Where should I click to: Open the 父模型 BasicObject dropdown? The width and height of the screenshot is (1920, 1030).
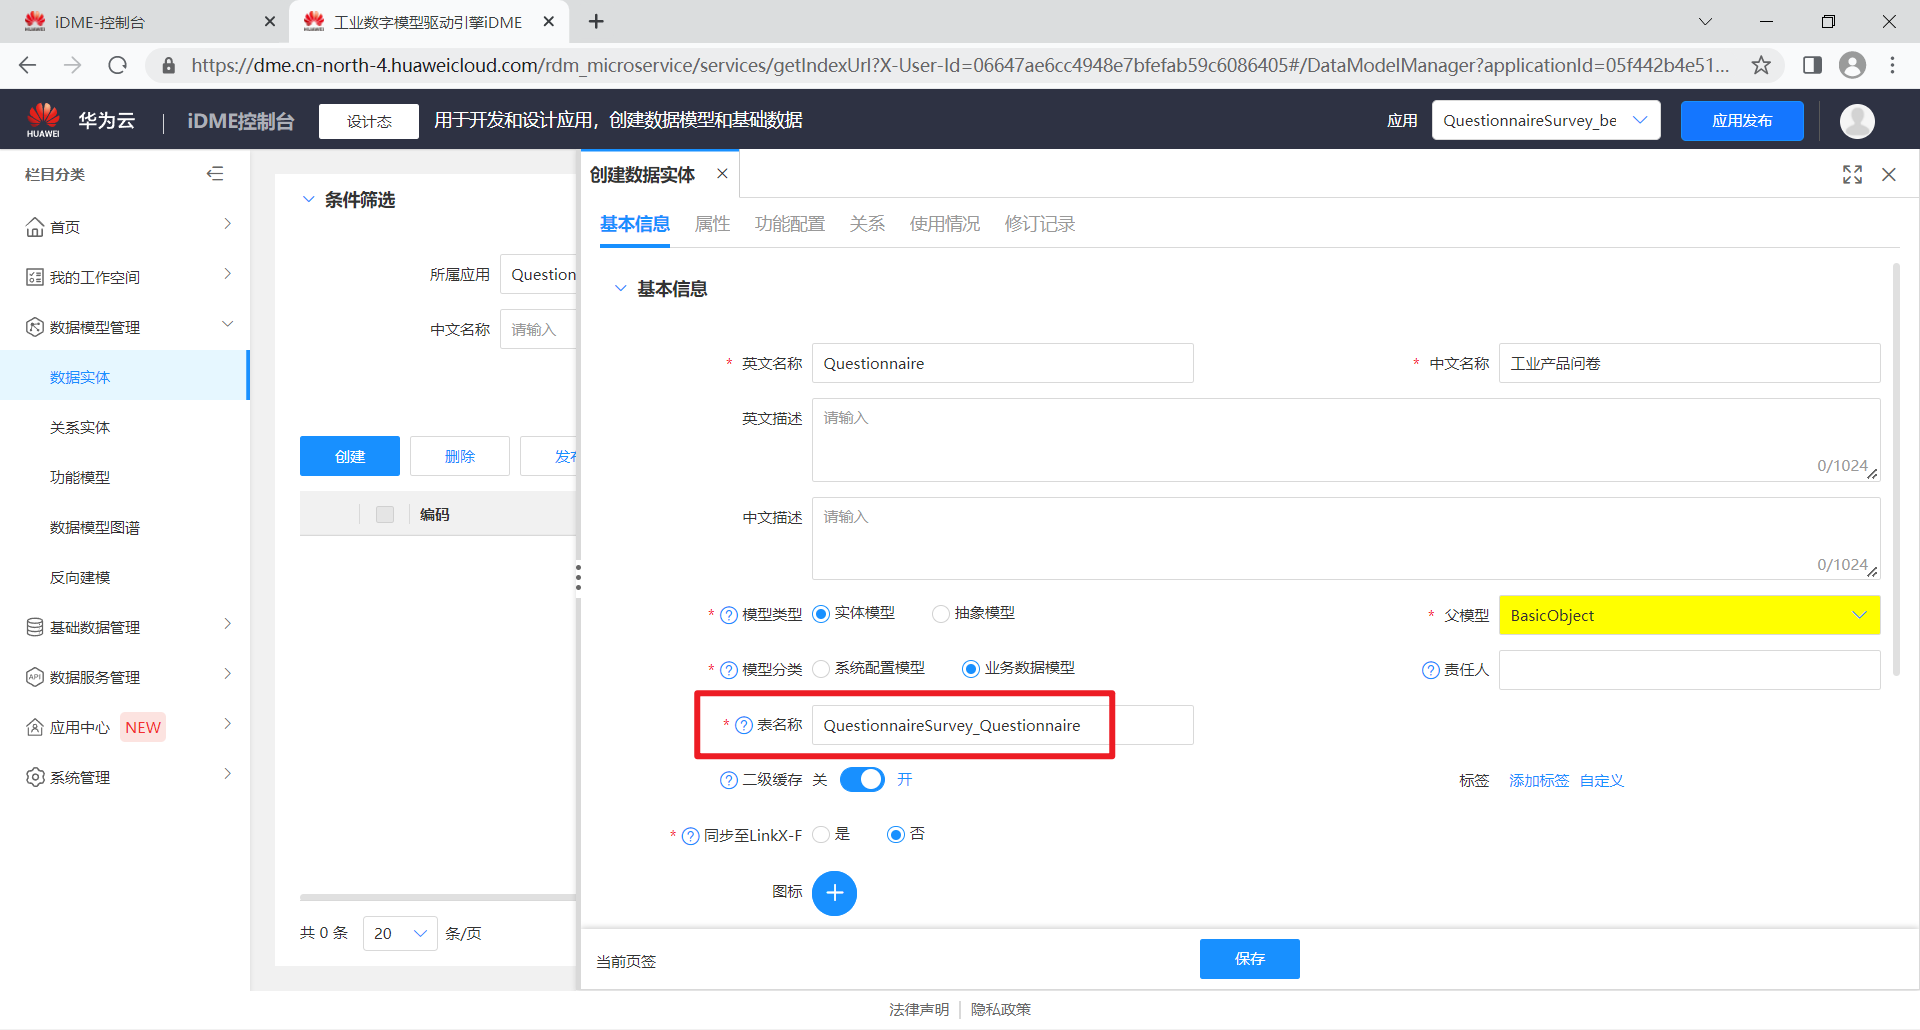click(x=1689, y=615)
